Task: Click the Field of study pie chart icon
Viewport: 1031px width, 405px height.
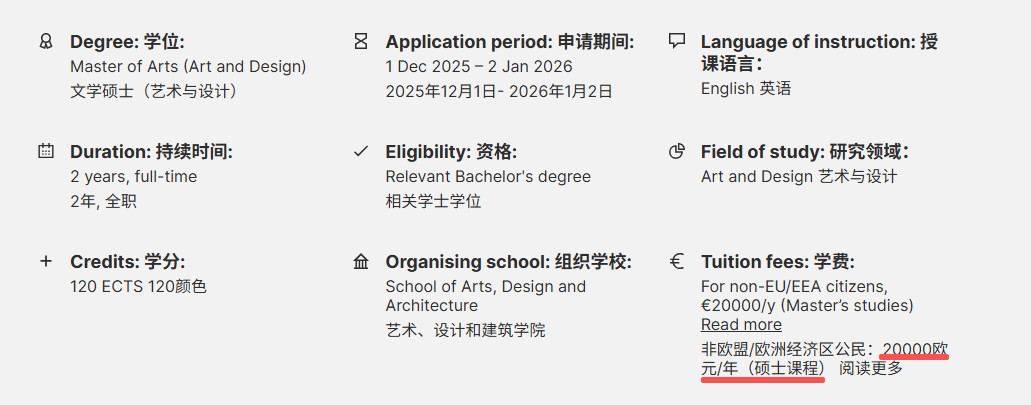Action: 677,152
